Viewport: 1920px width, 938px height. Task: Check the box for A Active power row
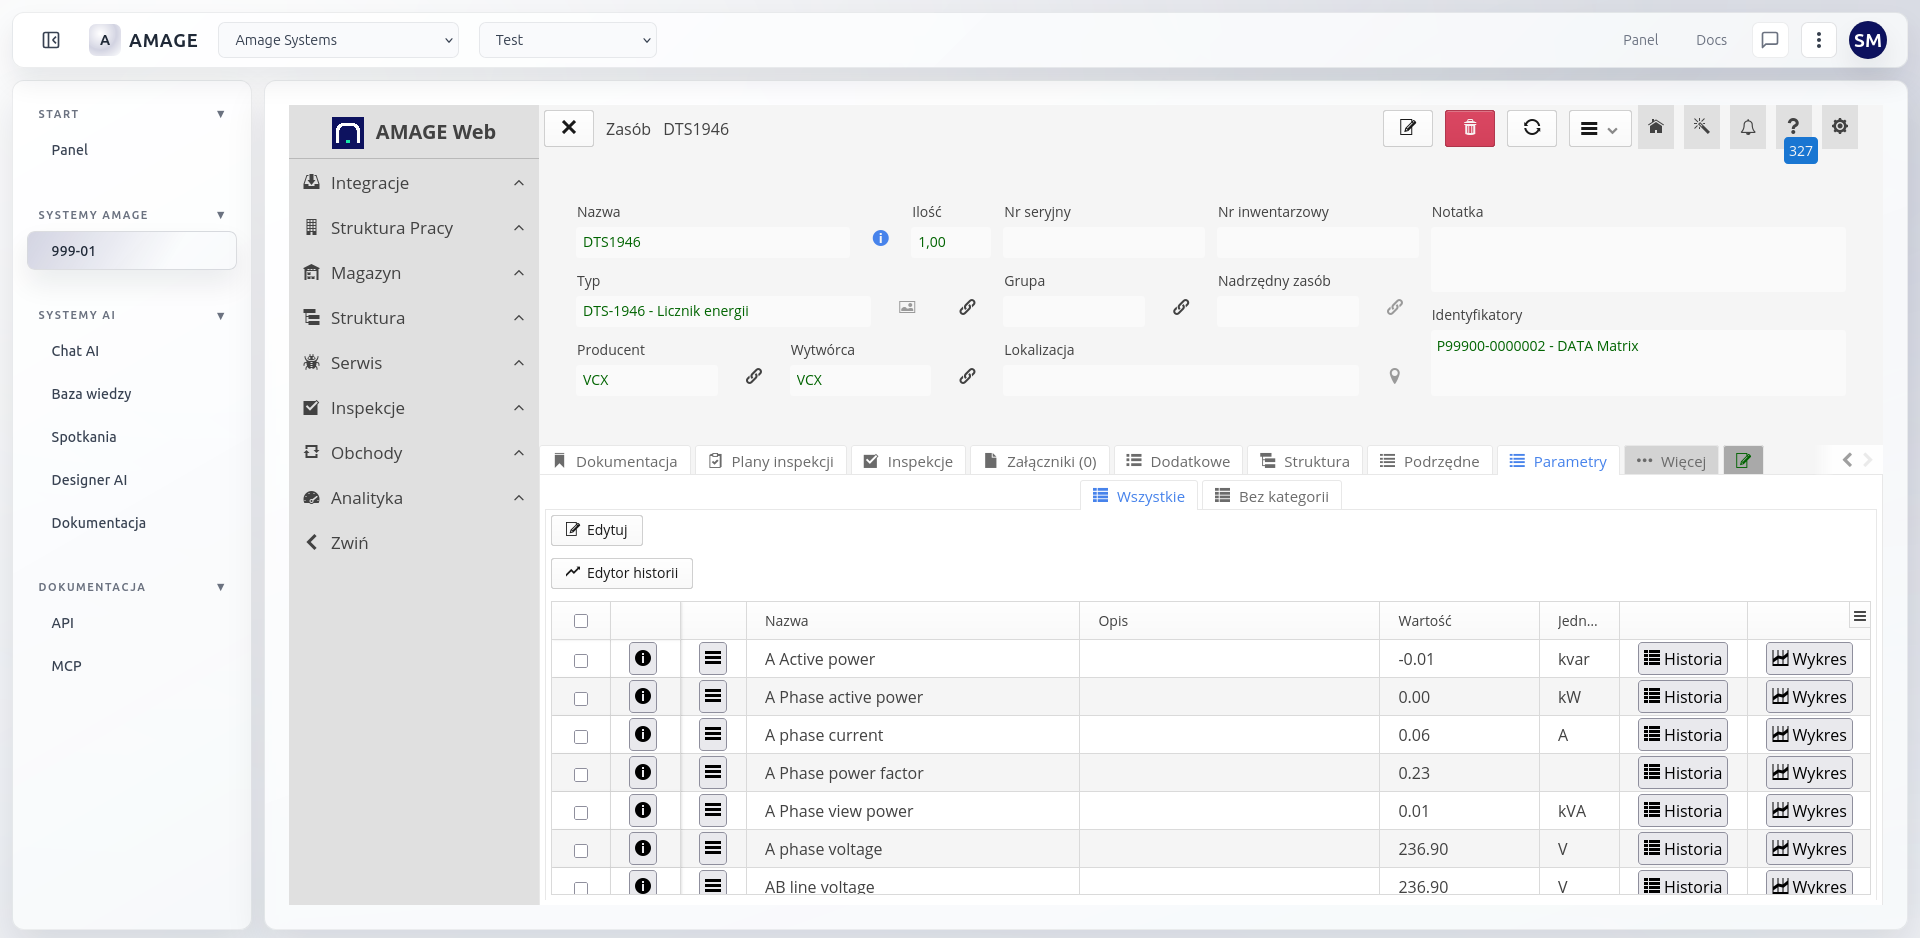tap(581, 660)
